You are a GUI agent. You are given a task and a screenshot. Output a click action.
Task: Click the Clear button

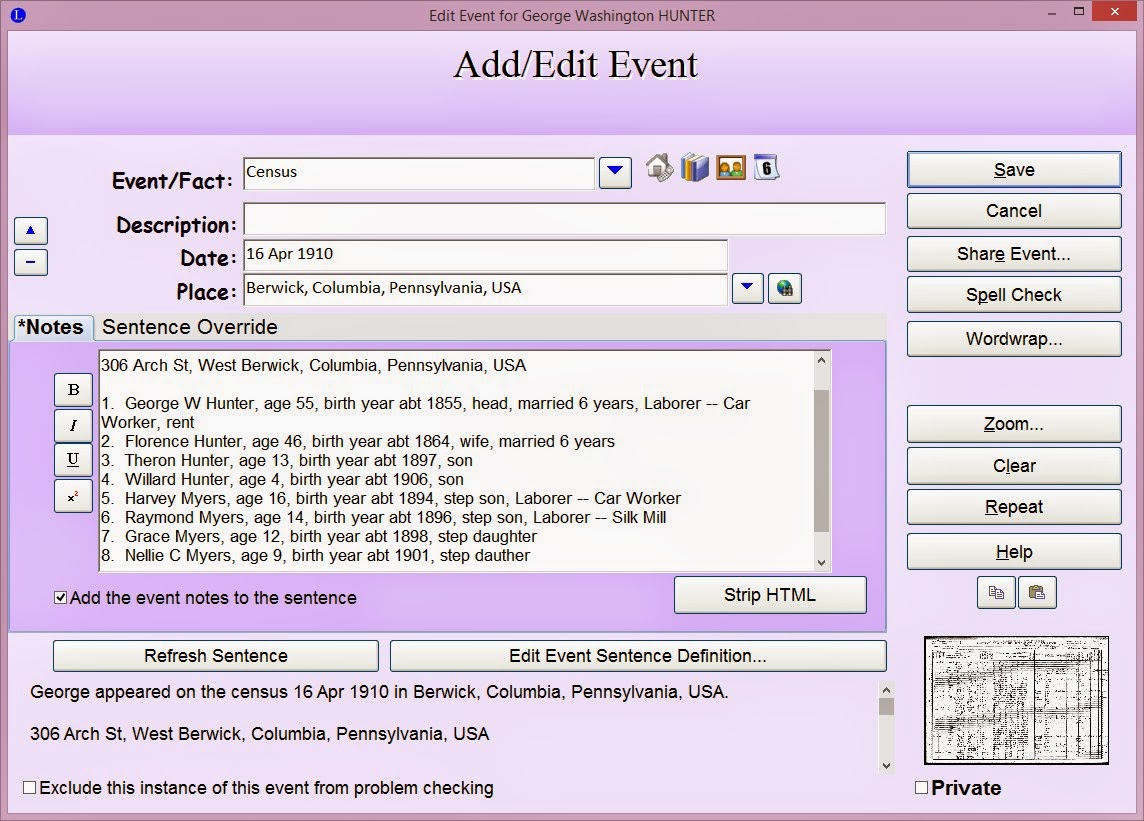(x=1014, y=466)
